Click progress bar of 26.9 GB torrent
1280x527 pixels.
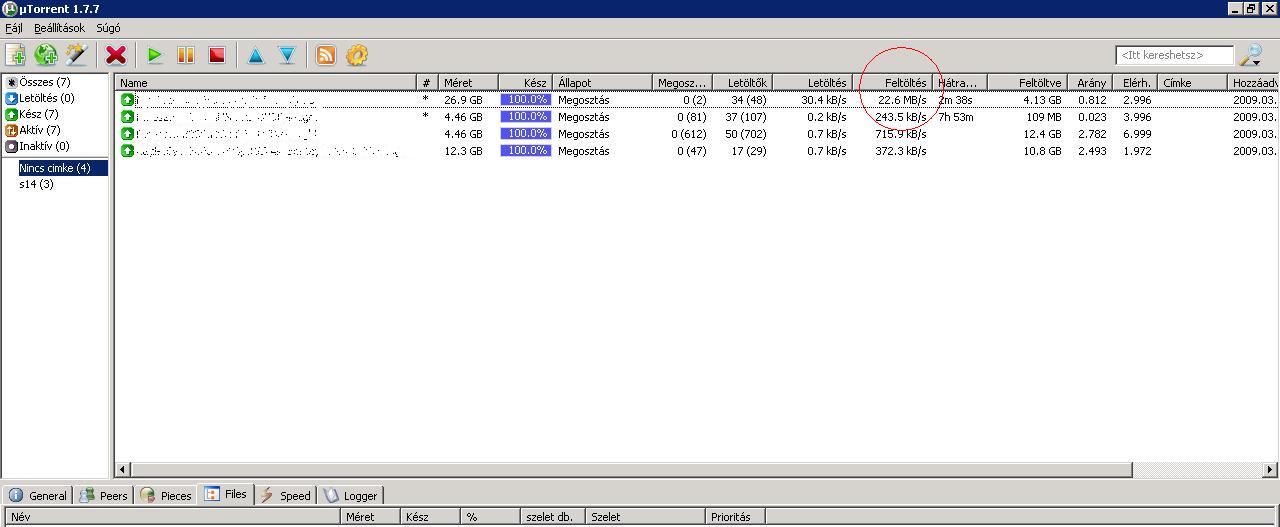pyautogui.click(x=526, y=100)
